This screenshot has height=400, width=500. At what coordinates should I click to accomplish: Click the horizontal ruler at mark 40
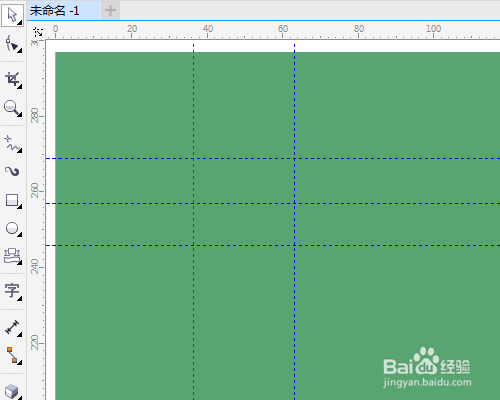208,30
